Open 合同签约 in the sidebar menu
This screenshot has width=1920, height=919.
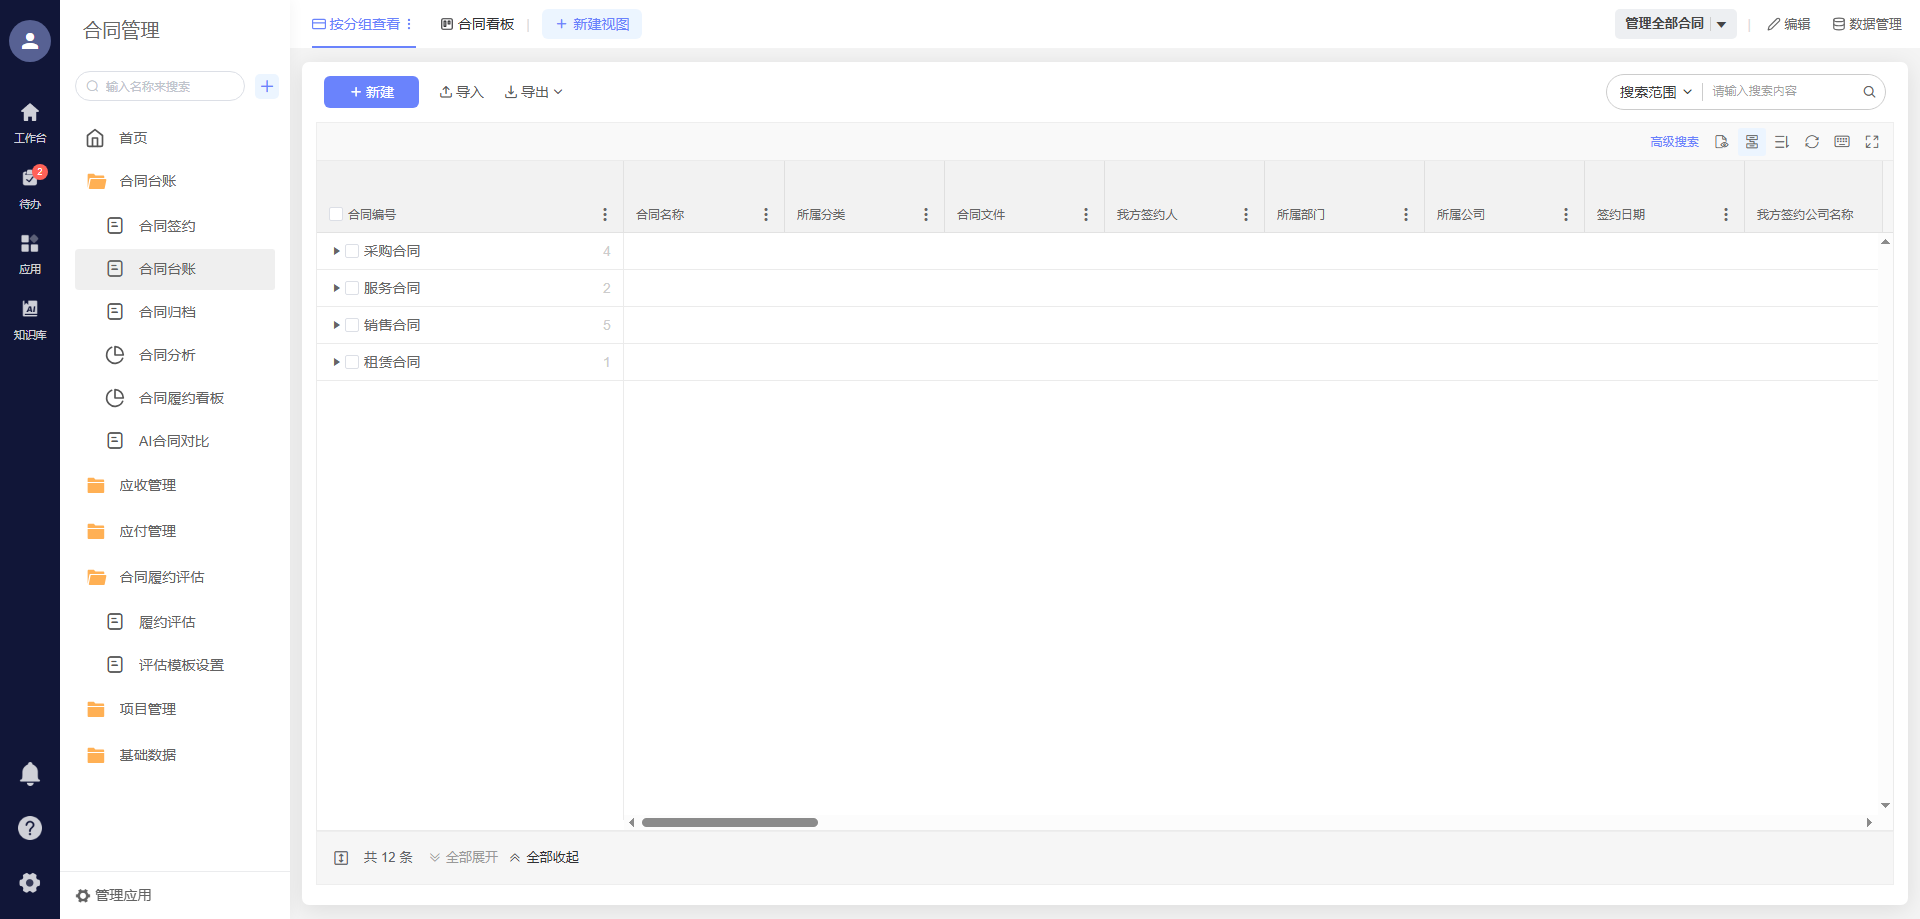point(167,226)
